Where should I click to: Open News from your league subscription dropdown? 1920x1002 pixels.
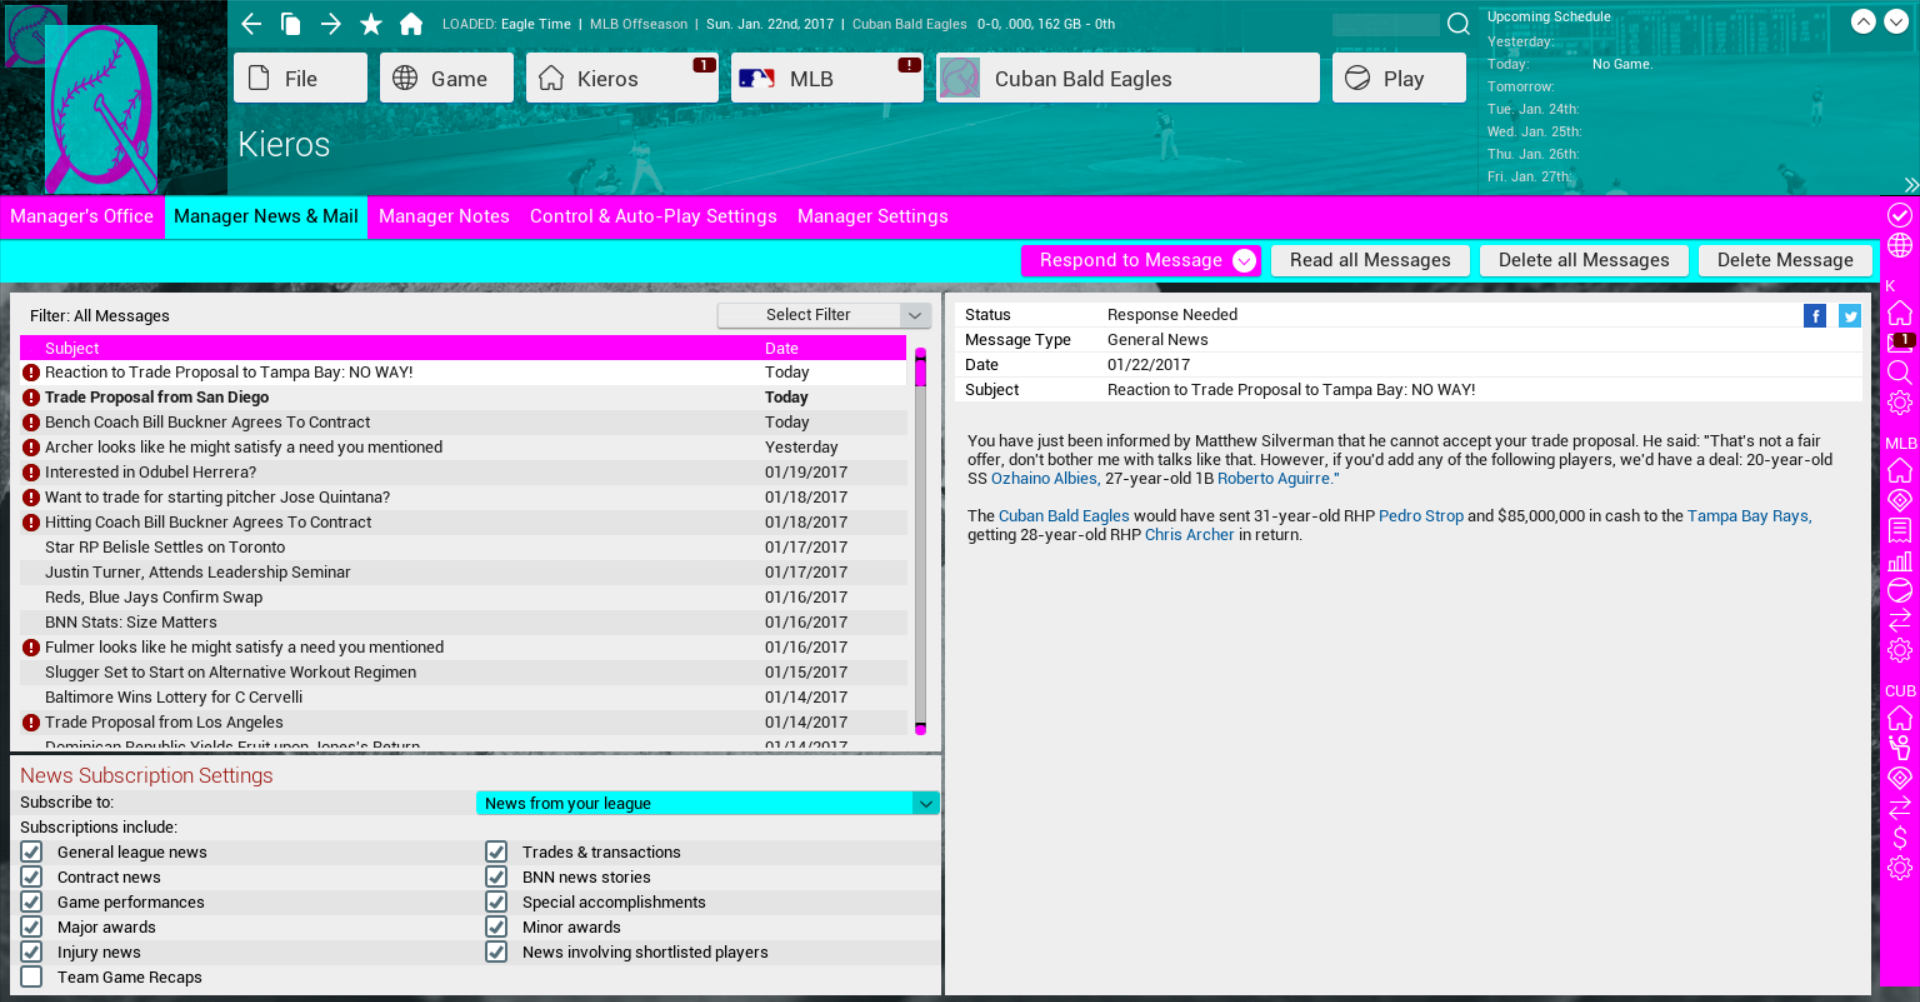pyautogui.click(x=708, y=803)
